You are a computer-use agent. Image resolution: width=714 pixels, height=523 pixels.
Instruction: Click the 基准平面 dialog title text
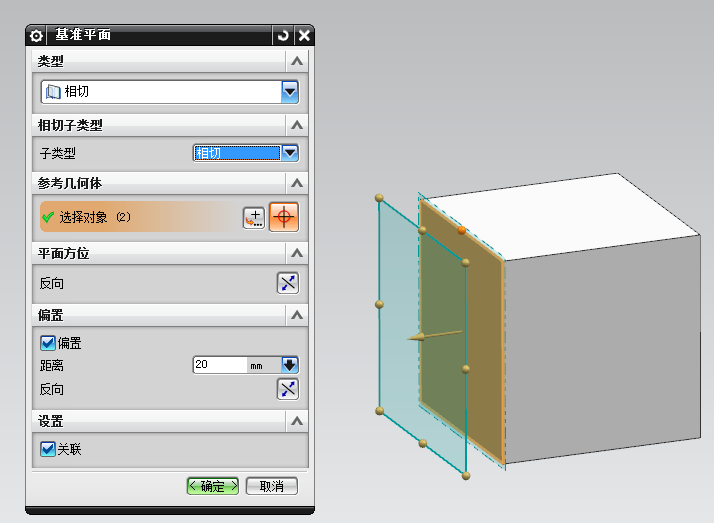point(83,35)
